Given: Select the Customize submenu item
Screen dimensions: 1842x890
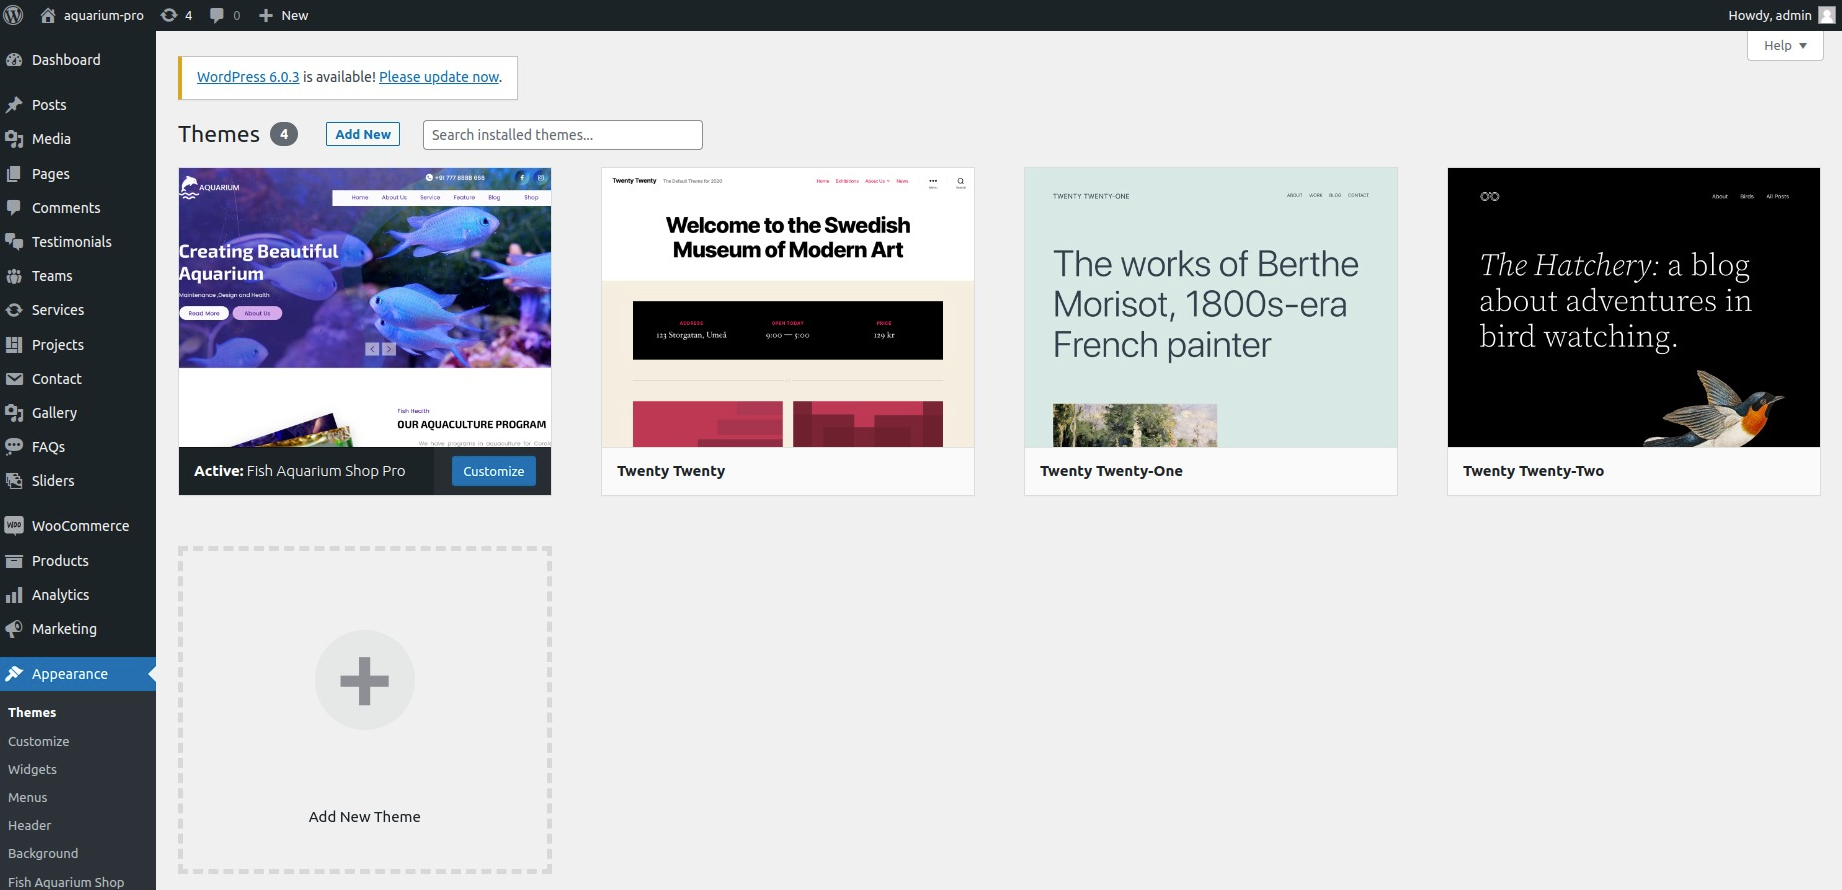Looking at the screenshot, I should pos(39,742).
